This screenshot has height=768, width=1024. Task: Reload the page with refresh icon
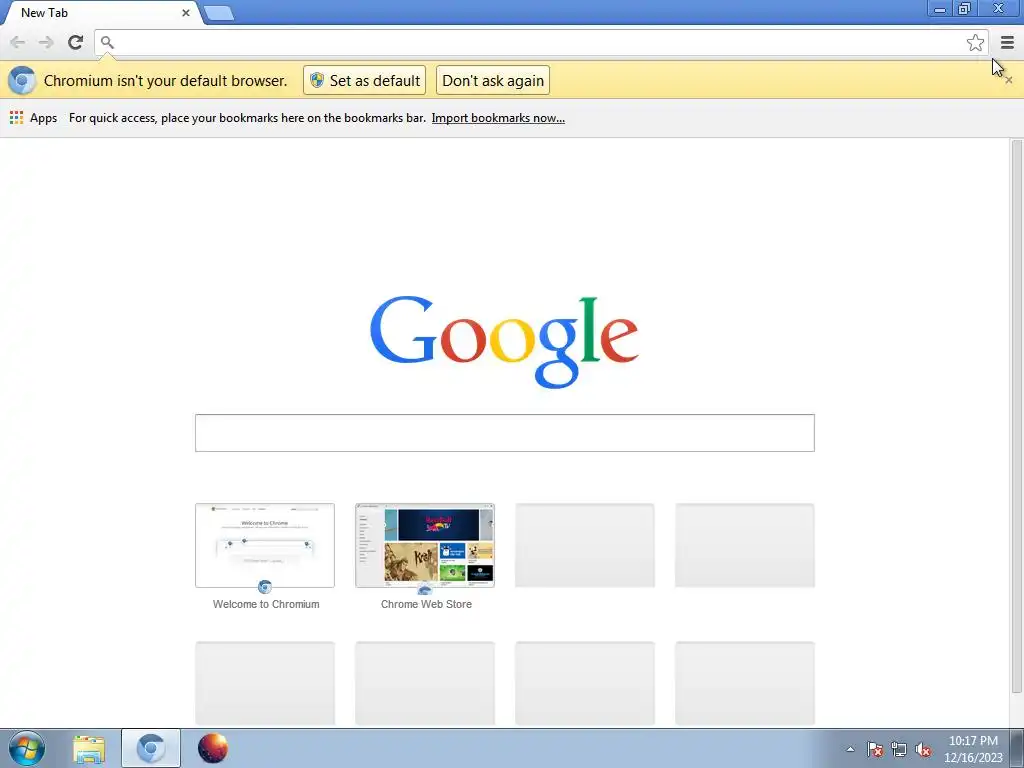coord(76,42)
